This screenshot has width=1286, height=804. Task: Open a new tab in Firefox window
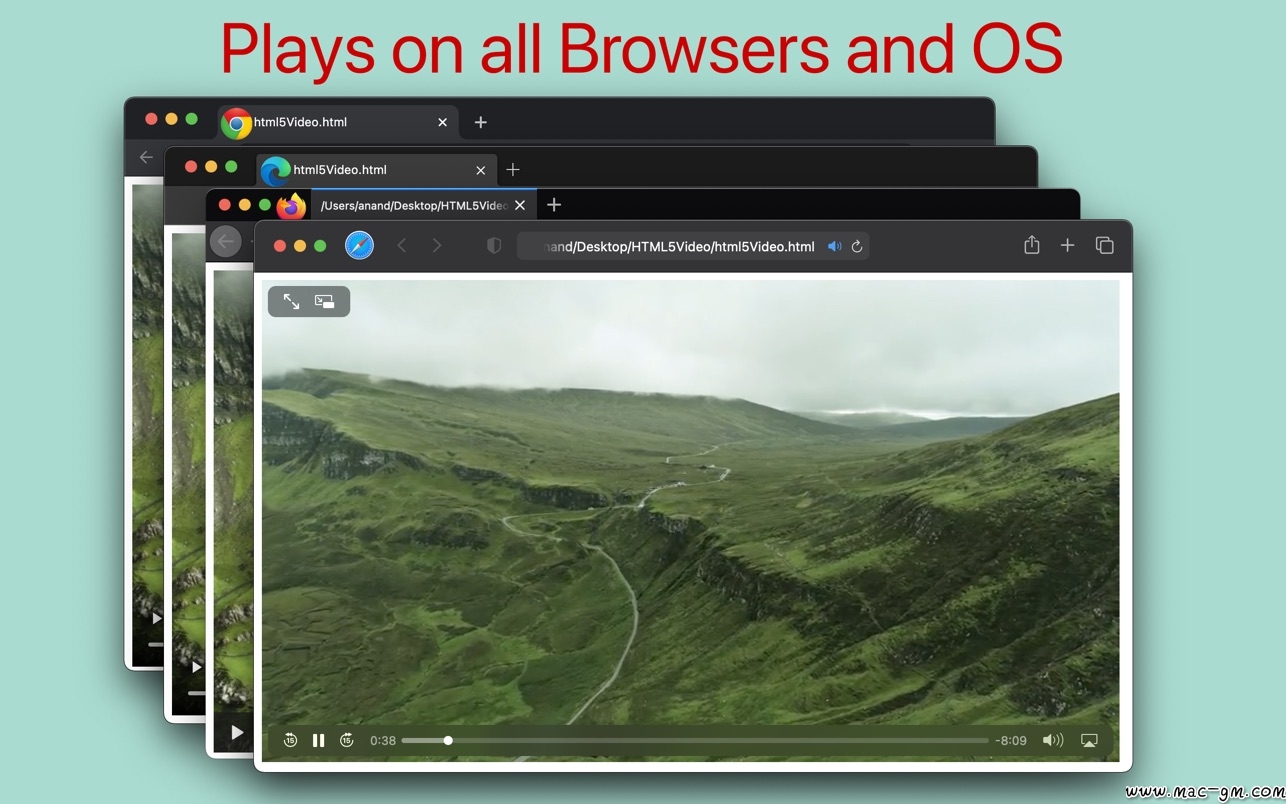click(x=554, y=205)
